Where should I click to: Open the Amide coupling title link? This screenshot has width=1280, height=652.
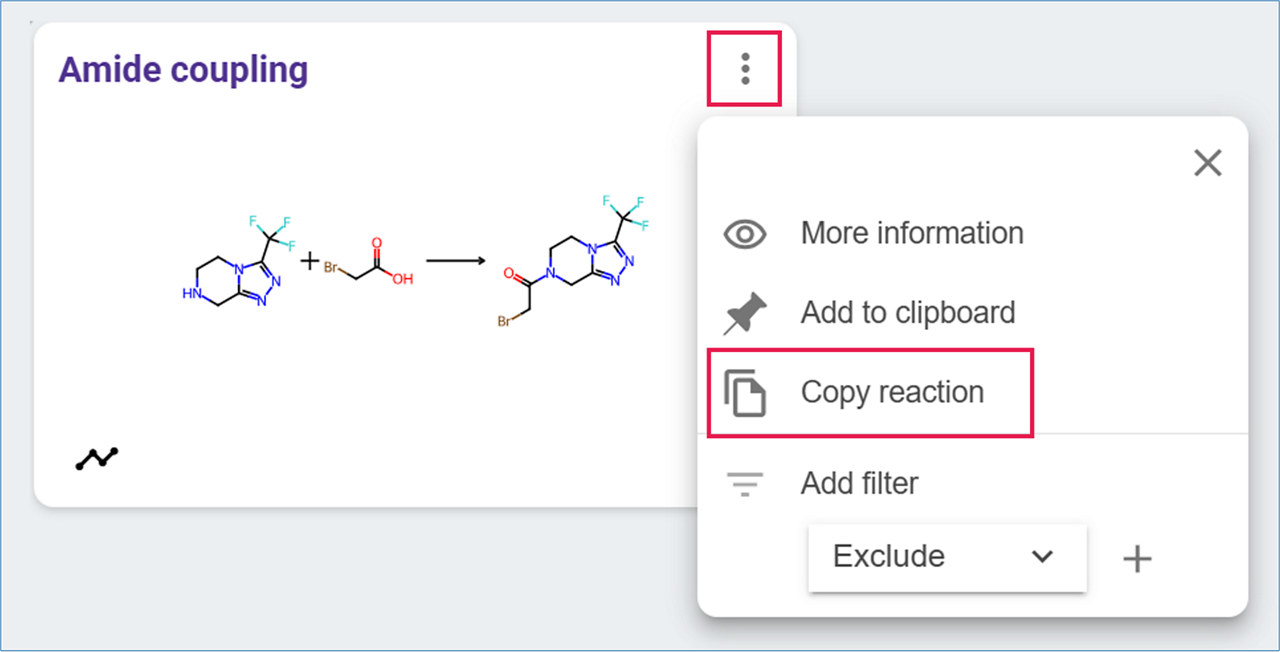point(183,70)
